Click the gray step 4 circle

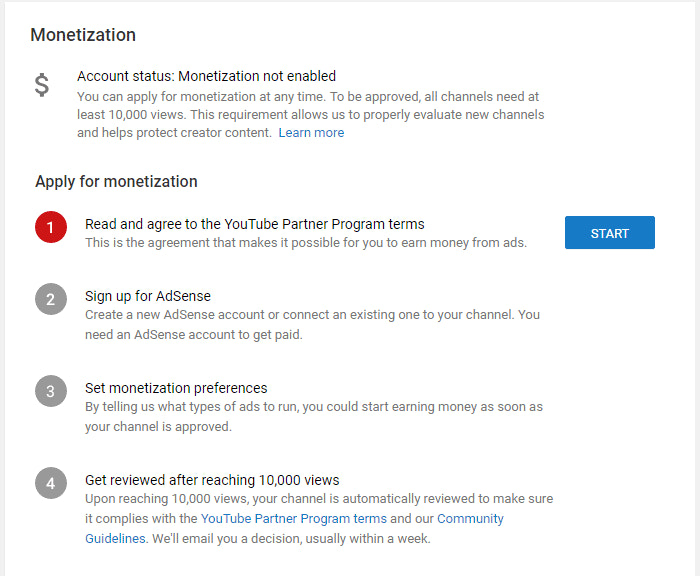click(51, 484)
